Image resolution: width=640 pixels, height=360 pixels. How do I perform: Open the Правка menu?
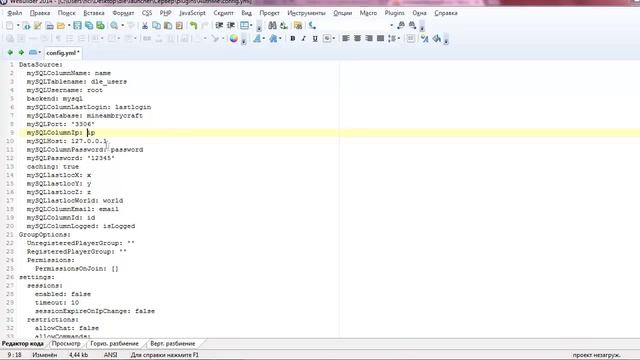pos(40,13)
